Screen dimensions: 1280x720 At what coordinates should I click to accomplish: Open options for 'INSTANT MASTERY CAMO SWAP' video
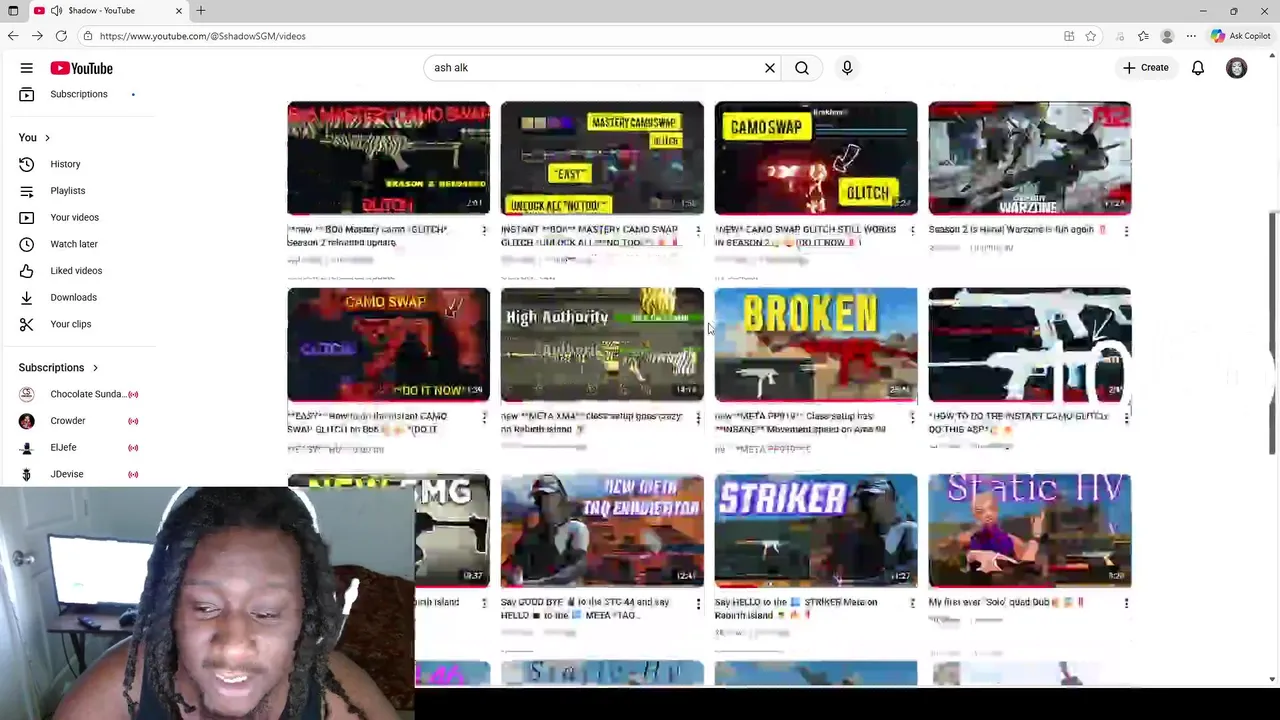click(698, 231)
